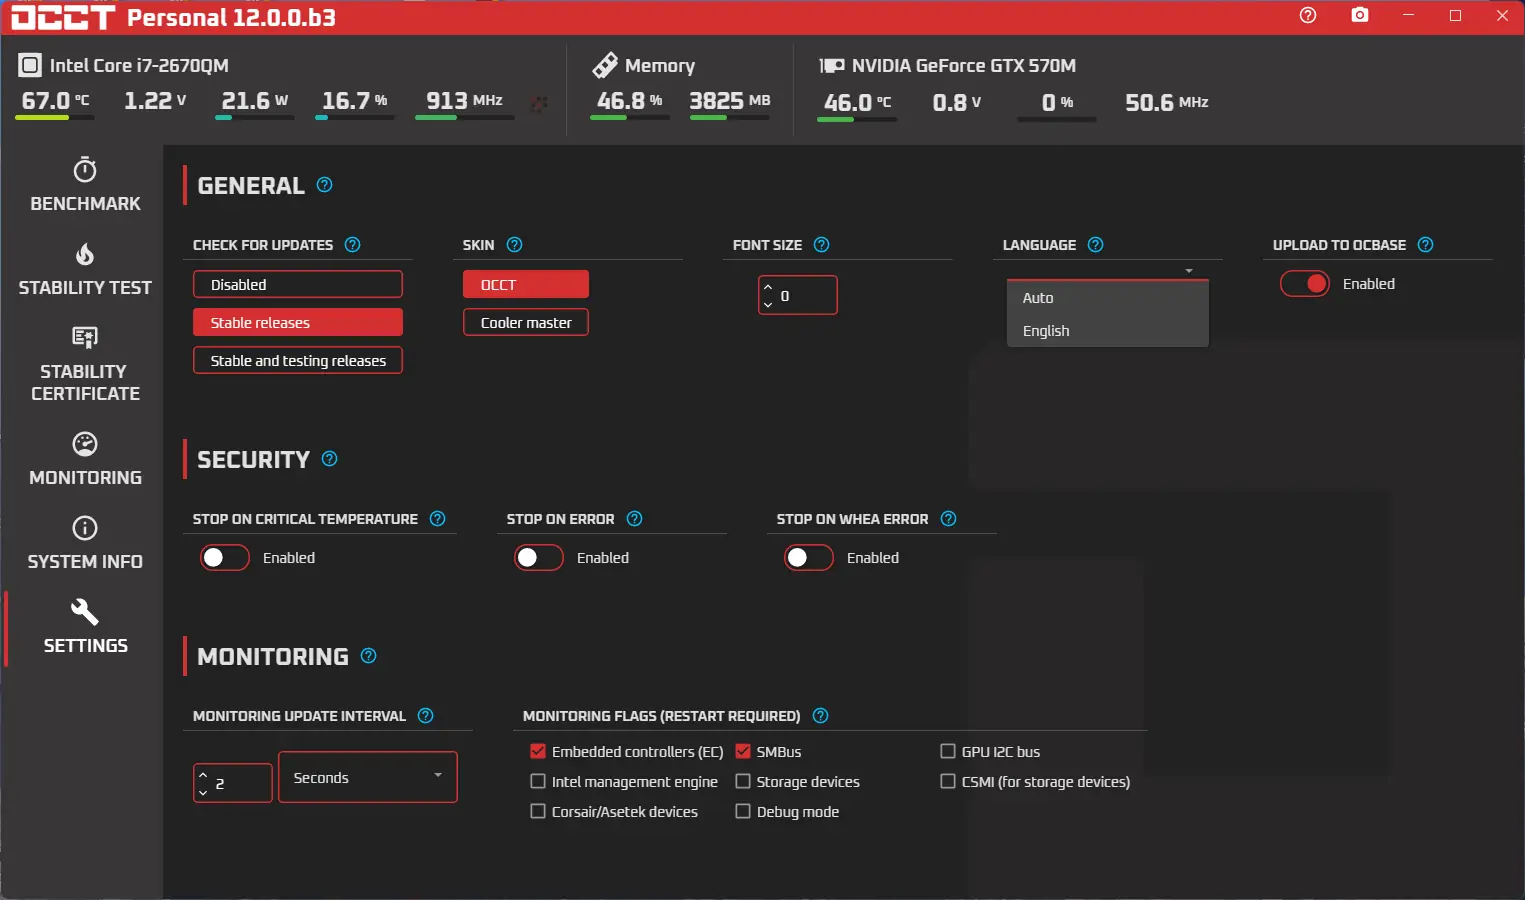Click the Memory module icon

click(605, 65)
